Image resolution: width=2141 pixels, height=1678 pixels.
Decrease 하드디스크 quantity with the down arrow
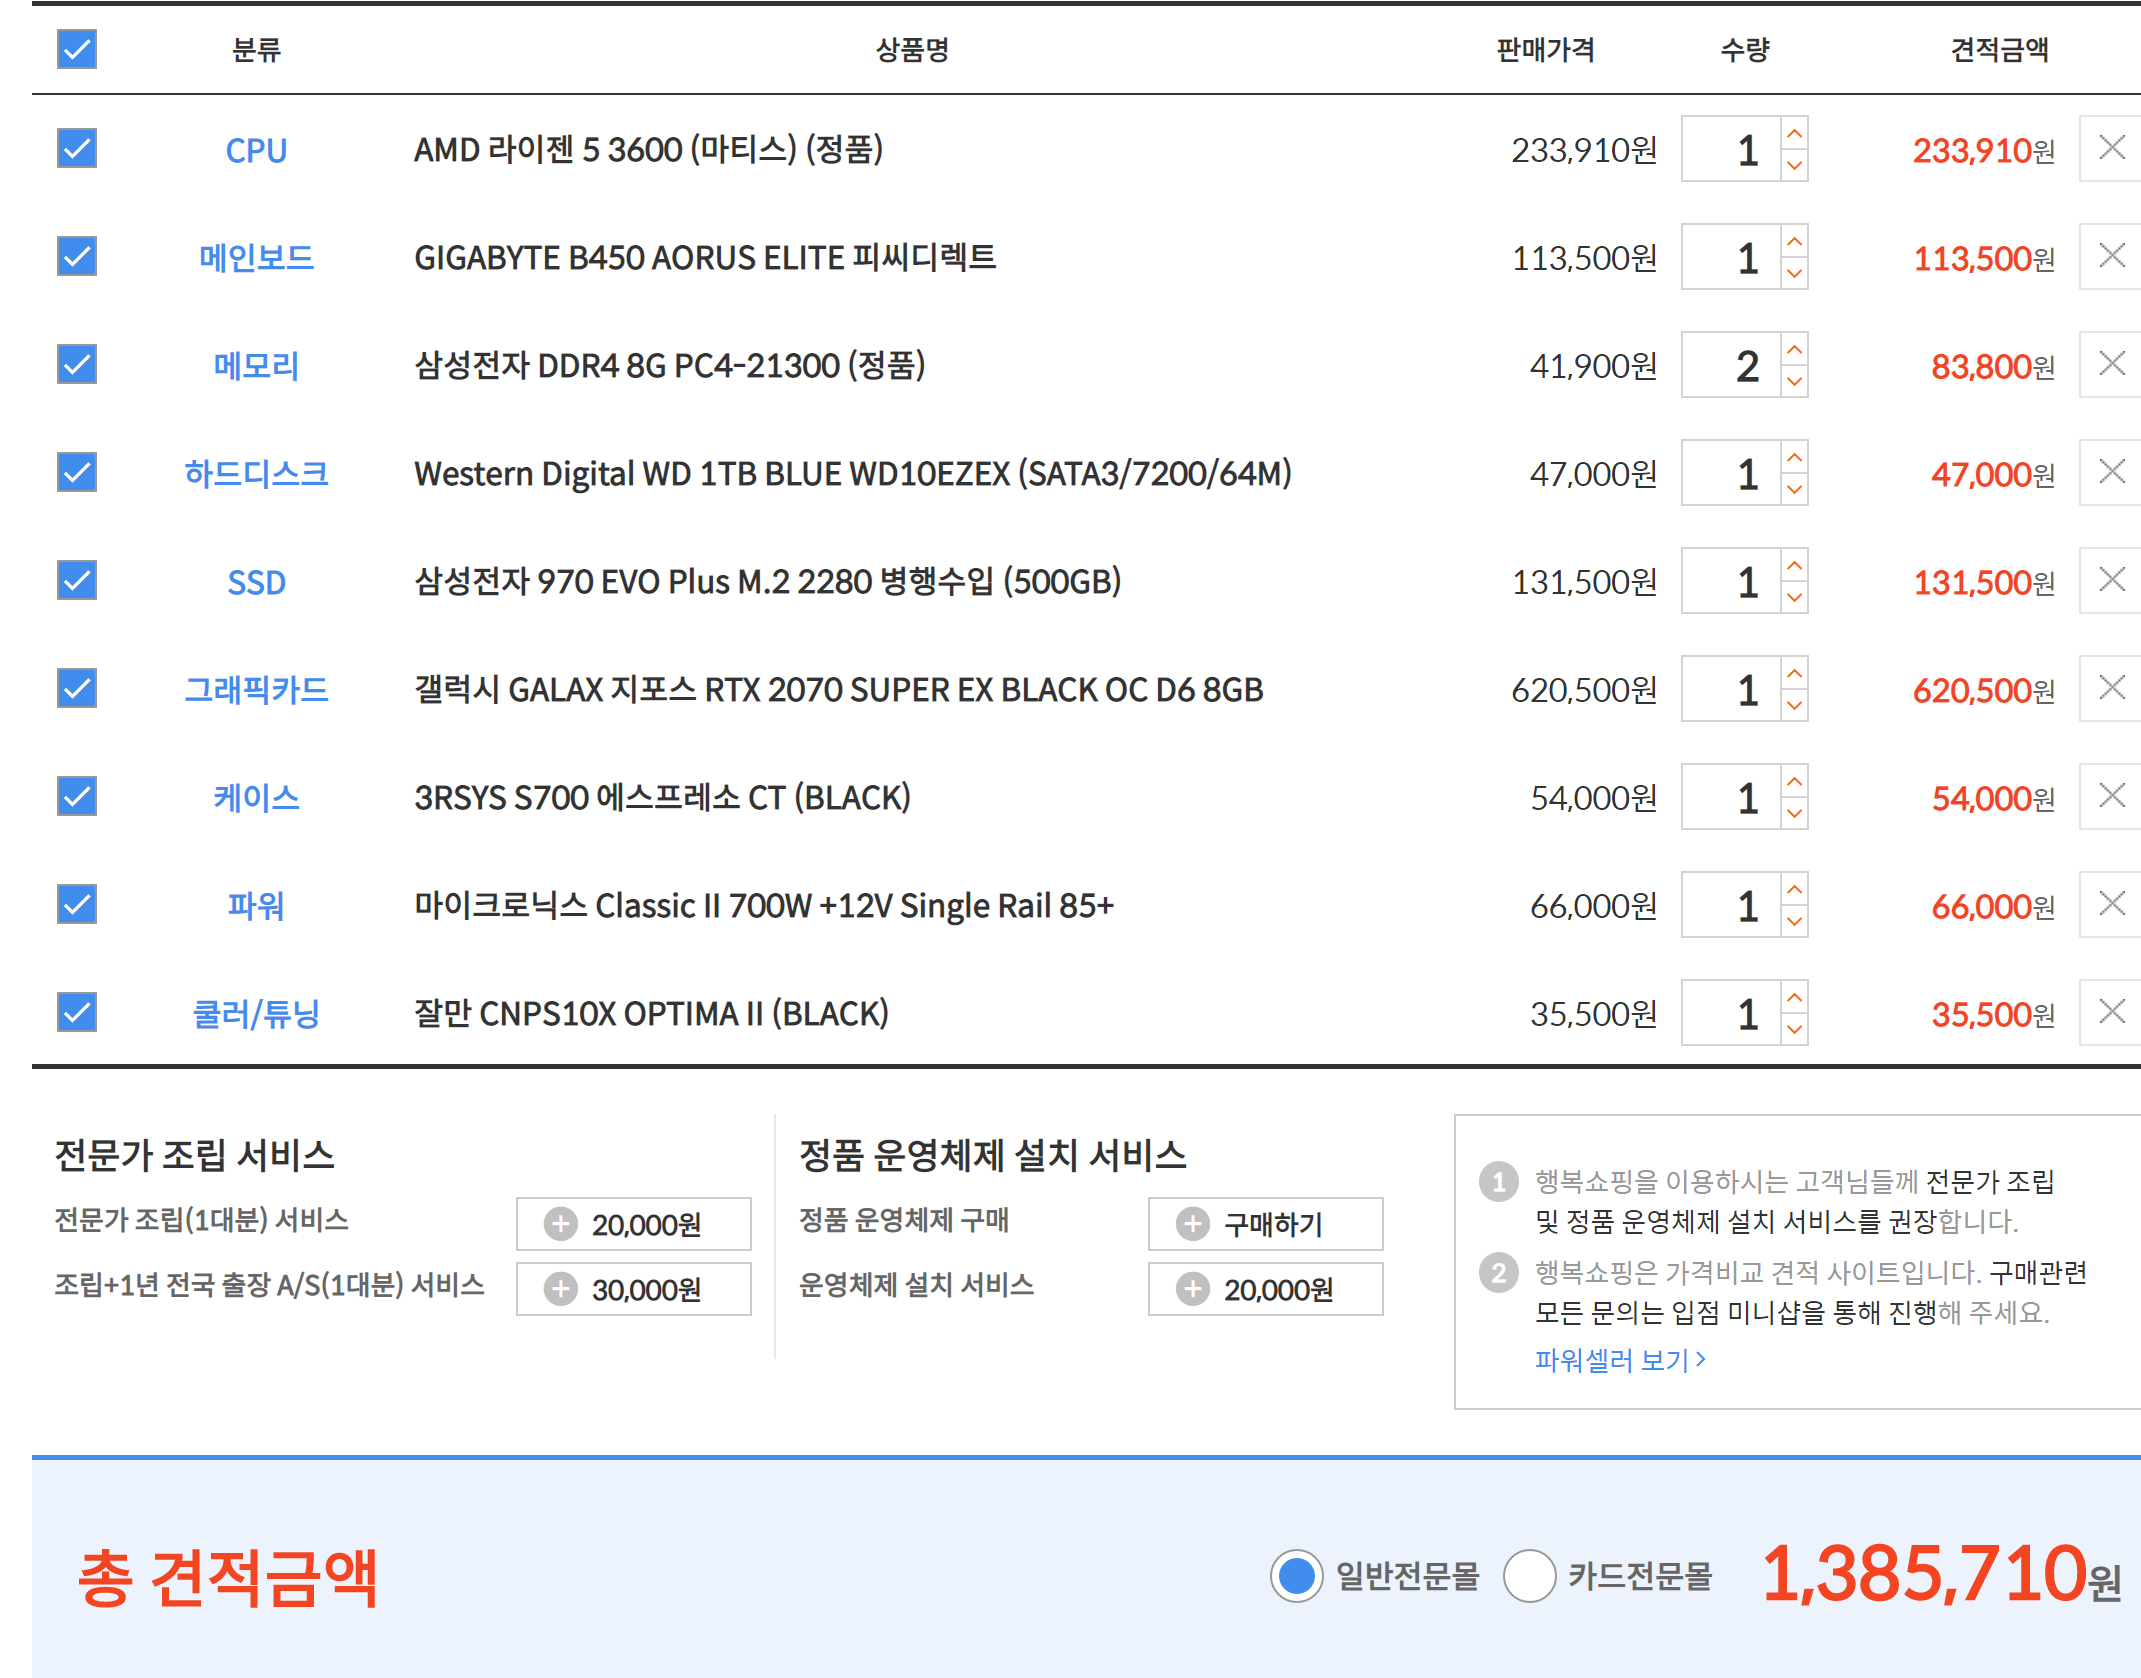[1794, 489]
